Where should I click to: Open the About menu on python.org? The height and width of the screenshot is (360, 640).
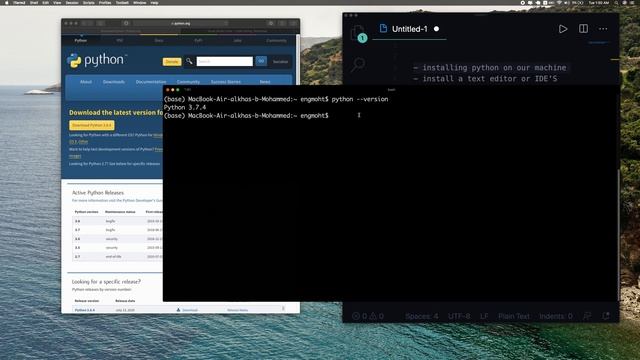[x=86, y=82]
